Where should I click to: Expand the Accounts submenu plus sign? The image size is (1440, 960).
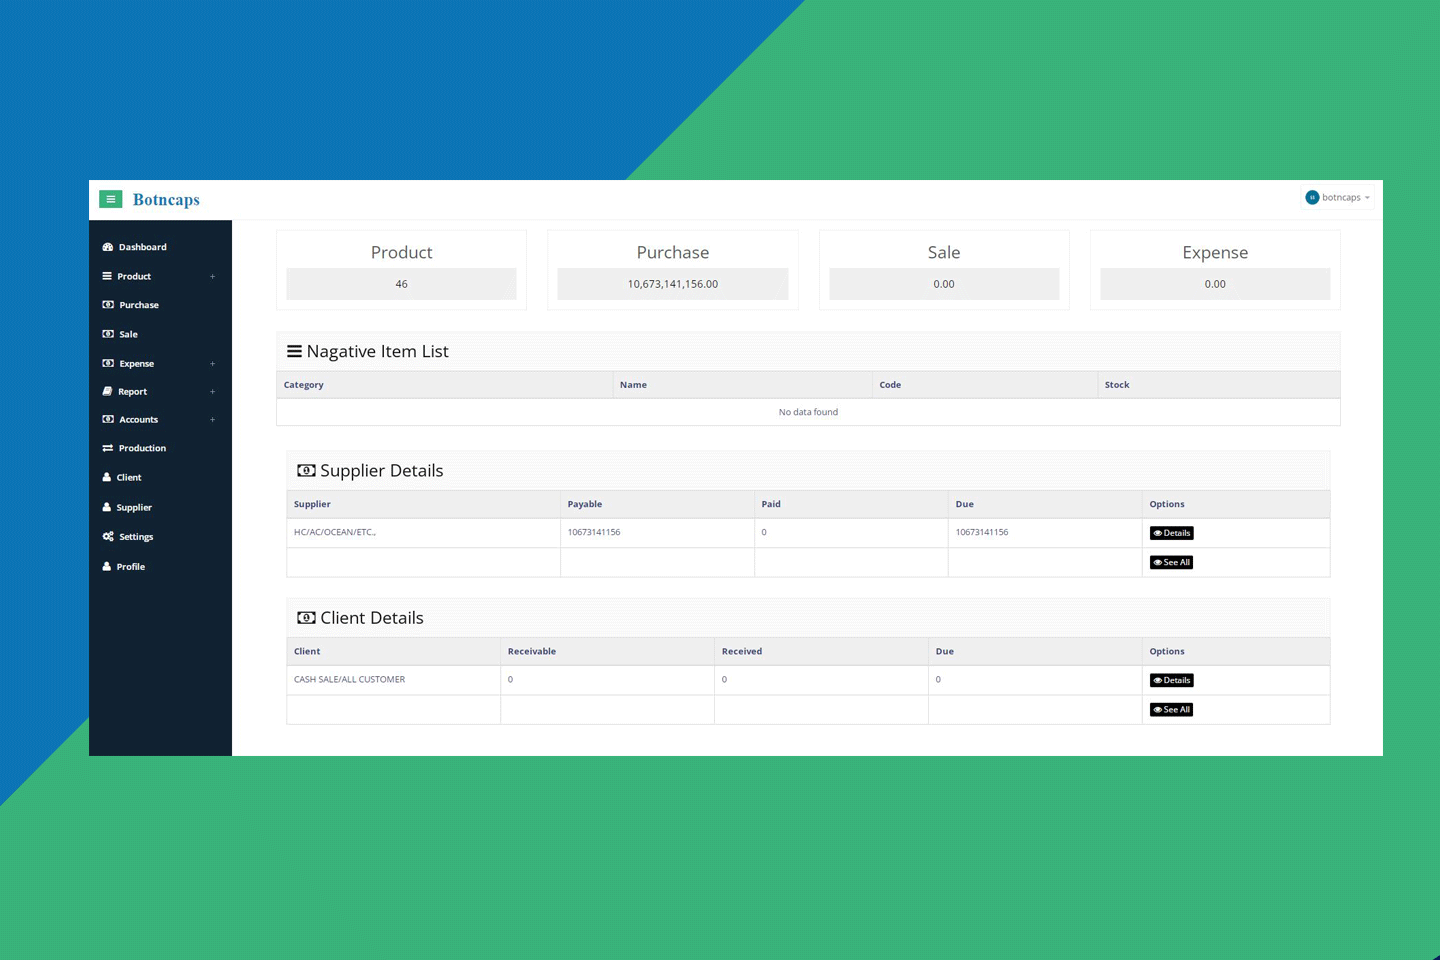(x=212, y=420)
